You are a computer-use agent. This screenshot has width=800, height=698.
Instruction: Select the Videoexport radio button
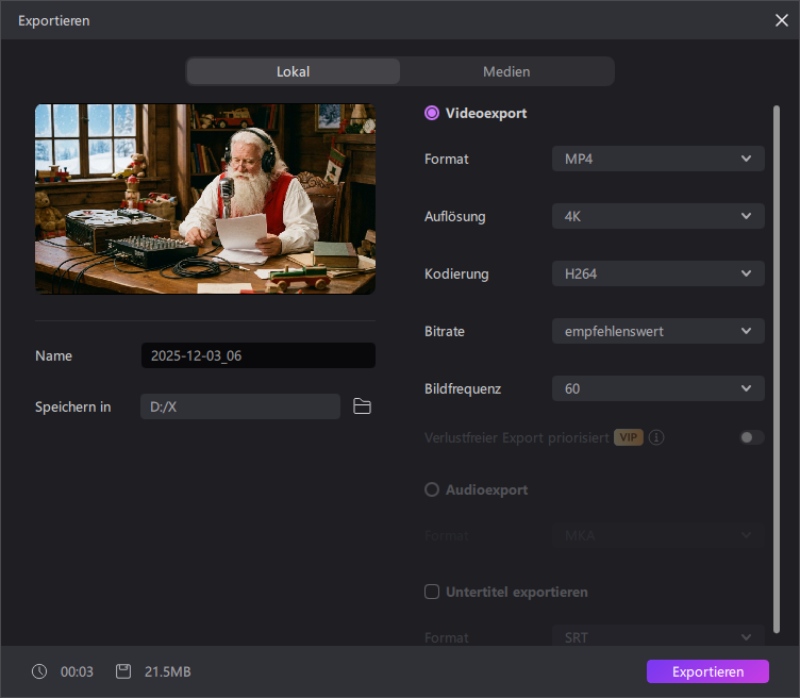tap(432, 113)
